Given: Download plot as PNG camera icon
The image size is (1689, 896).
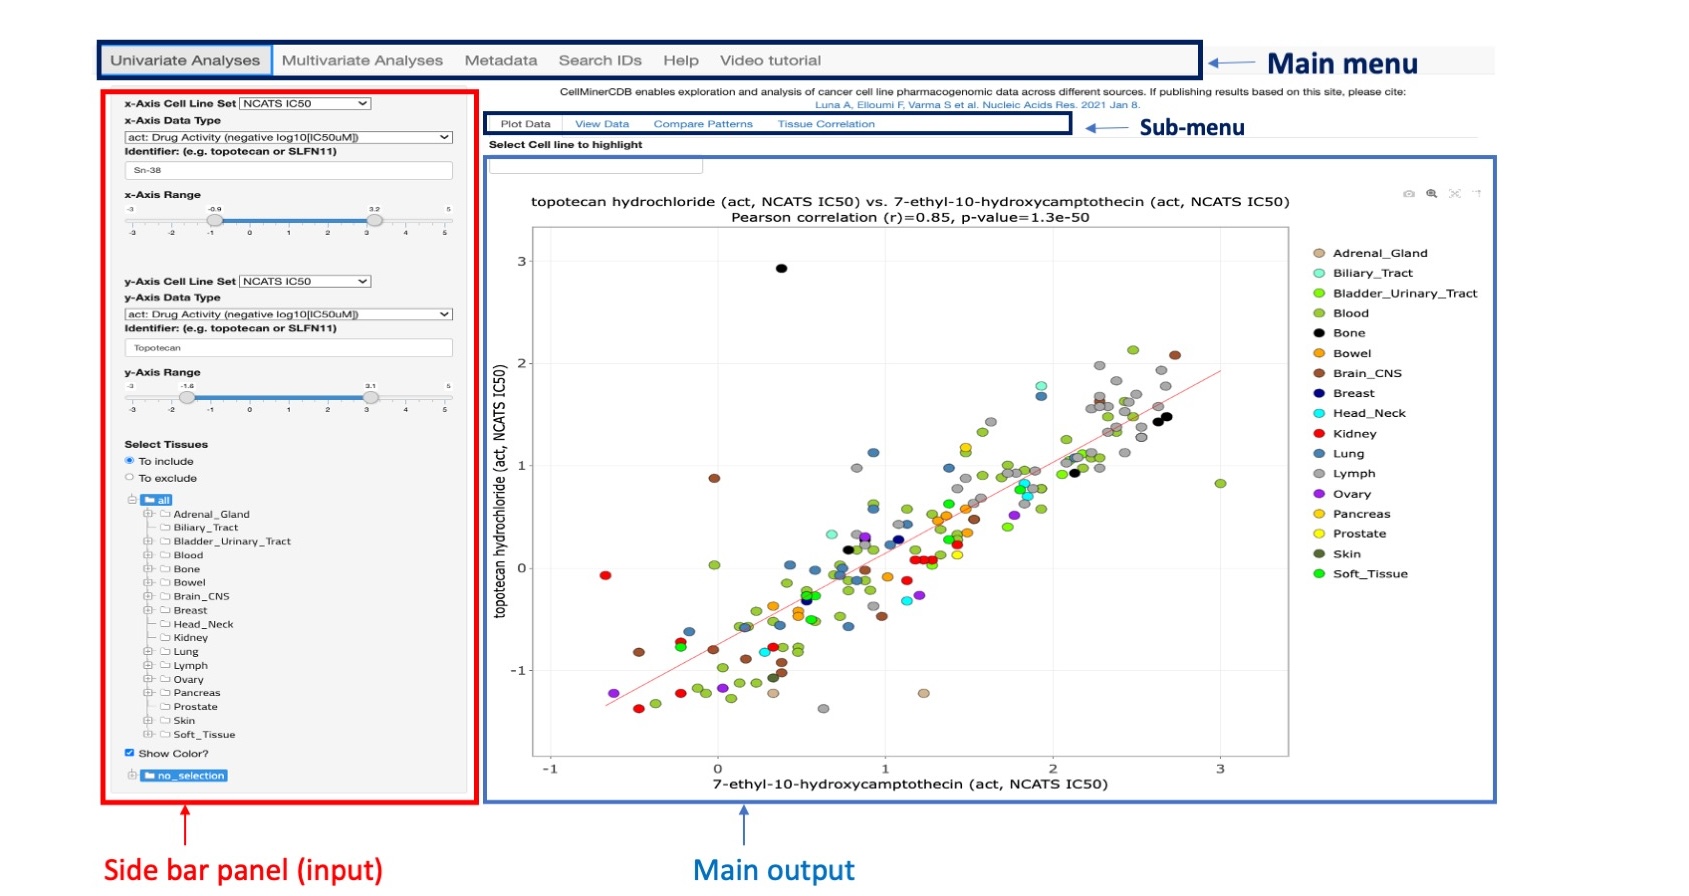Looking at the screenshot, I should (x=1408, y=194).
